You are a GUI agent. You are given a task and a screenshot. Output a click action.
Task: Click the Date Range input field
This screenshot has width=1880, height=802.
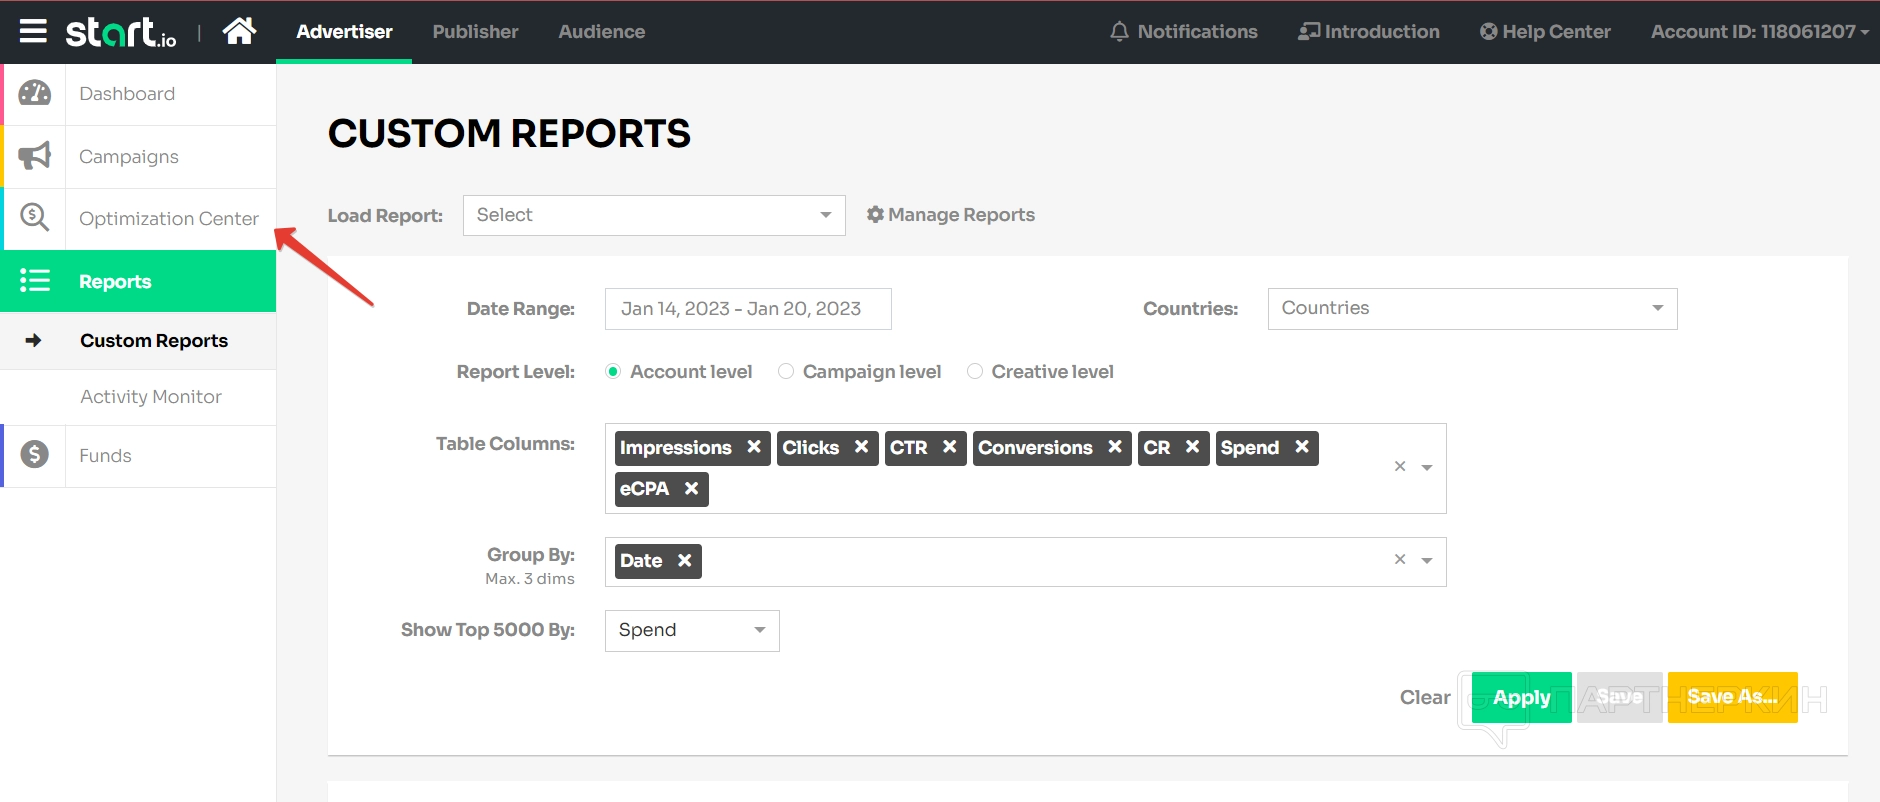[x=747, y=309]
